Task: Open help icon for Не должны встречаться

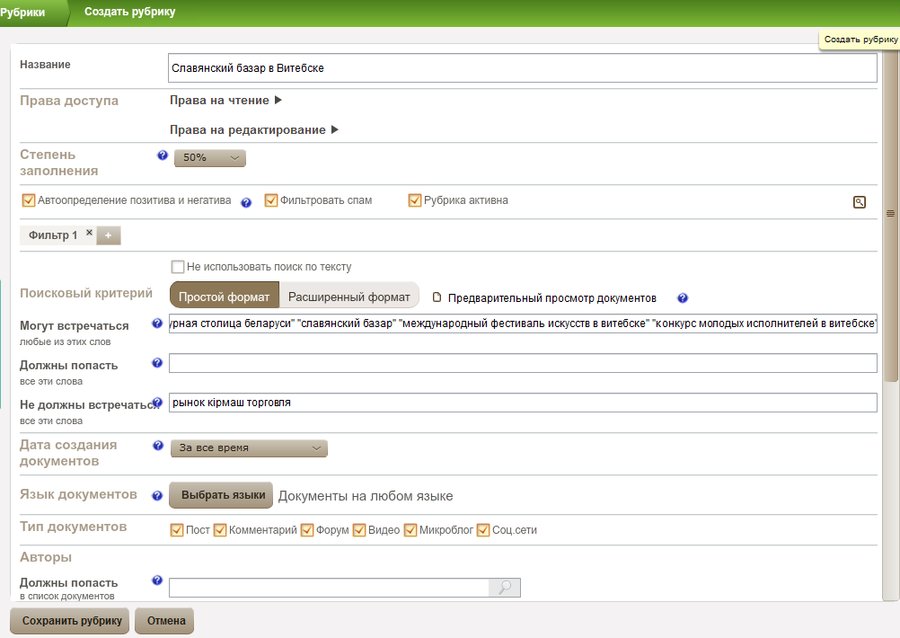Action: point(158,402)
